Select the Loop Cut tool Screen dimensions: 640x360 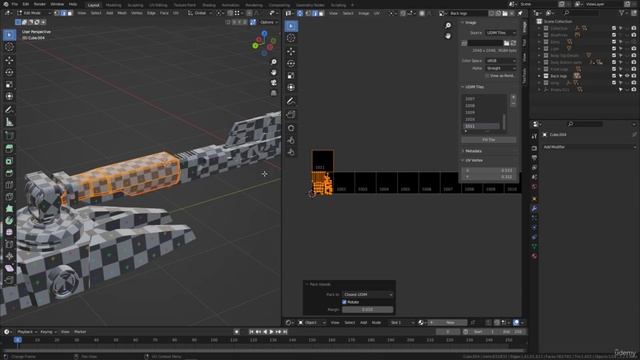point(9,185)
